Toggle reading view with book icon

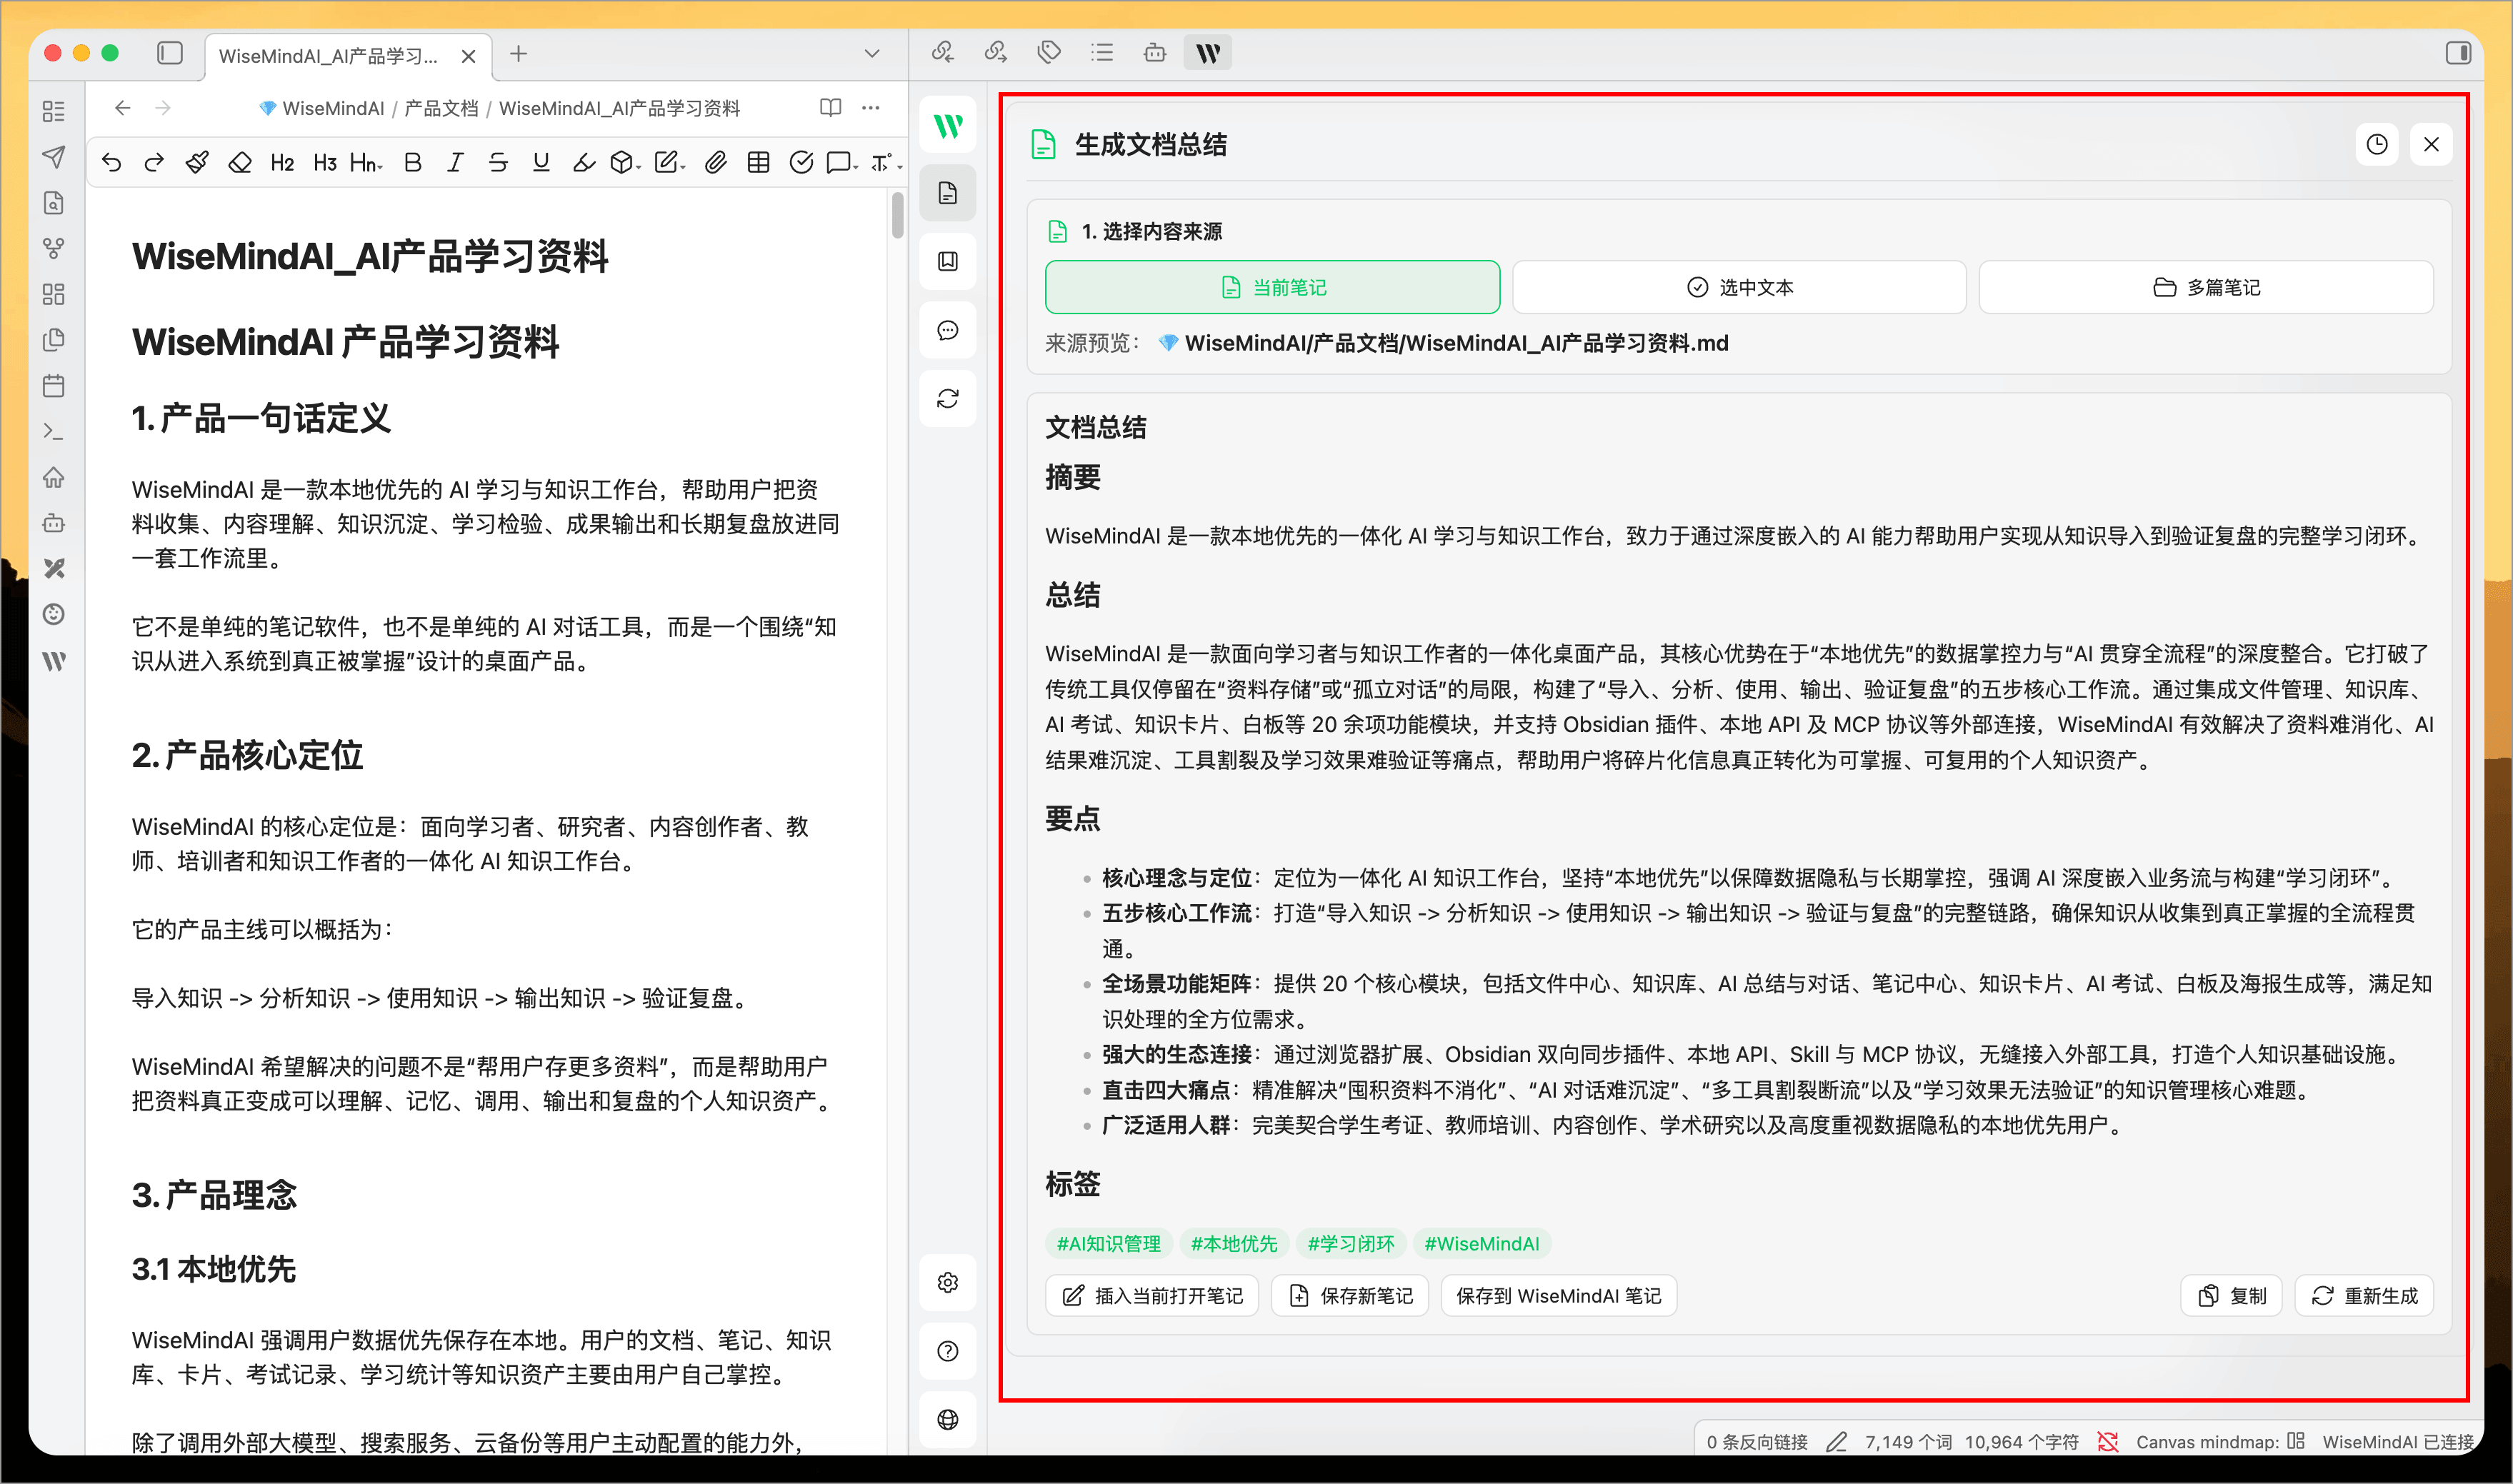(x=830, y=107)
